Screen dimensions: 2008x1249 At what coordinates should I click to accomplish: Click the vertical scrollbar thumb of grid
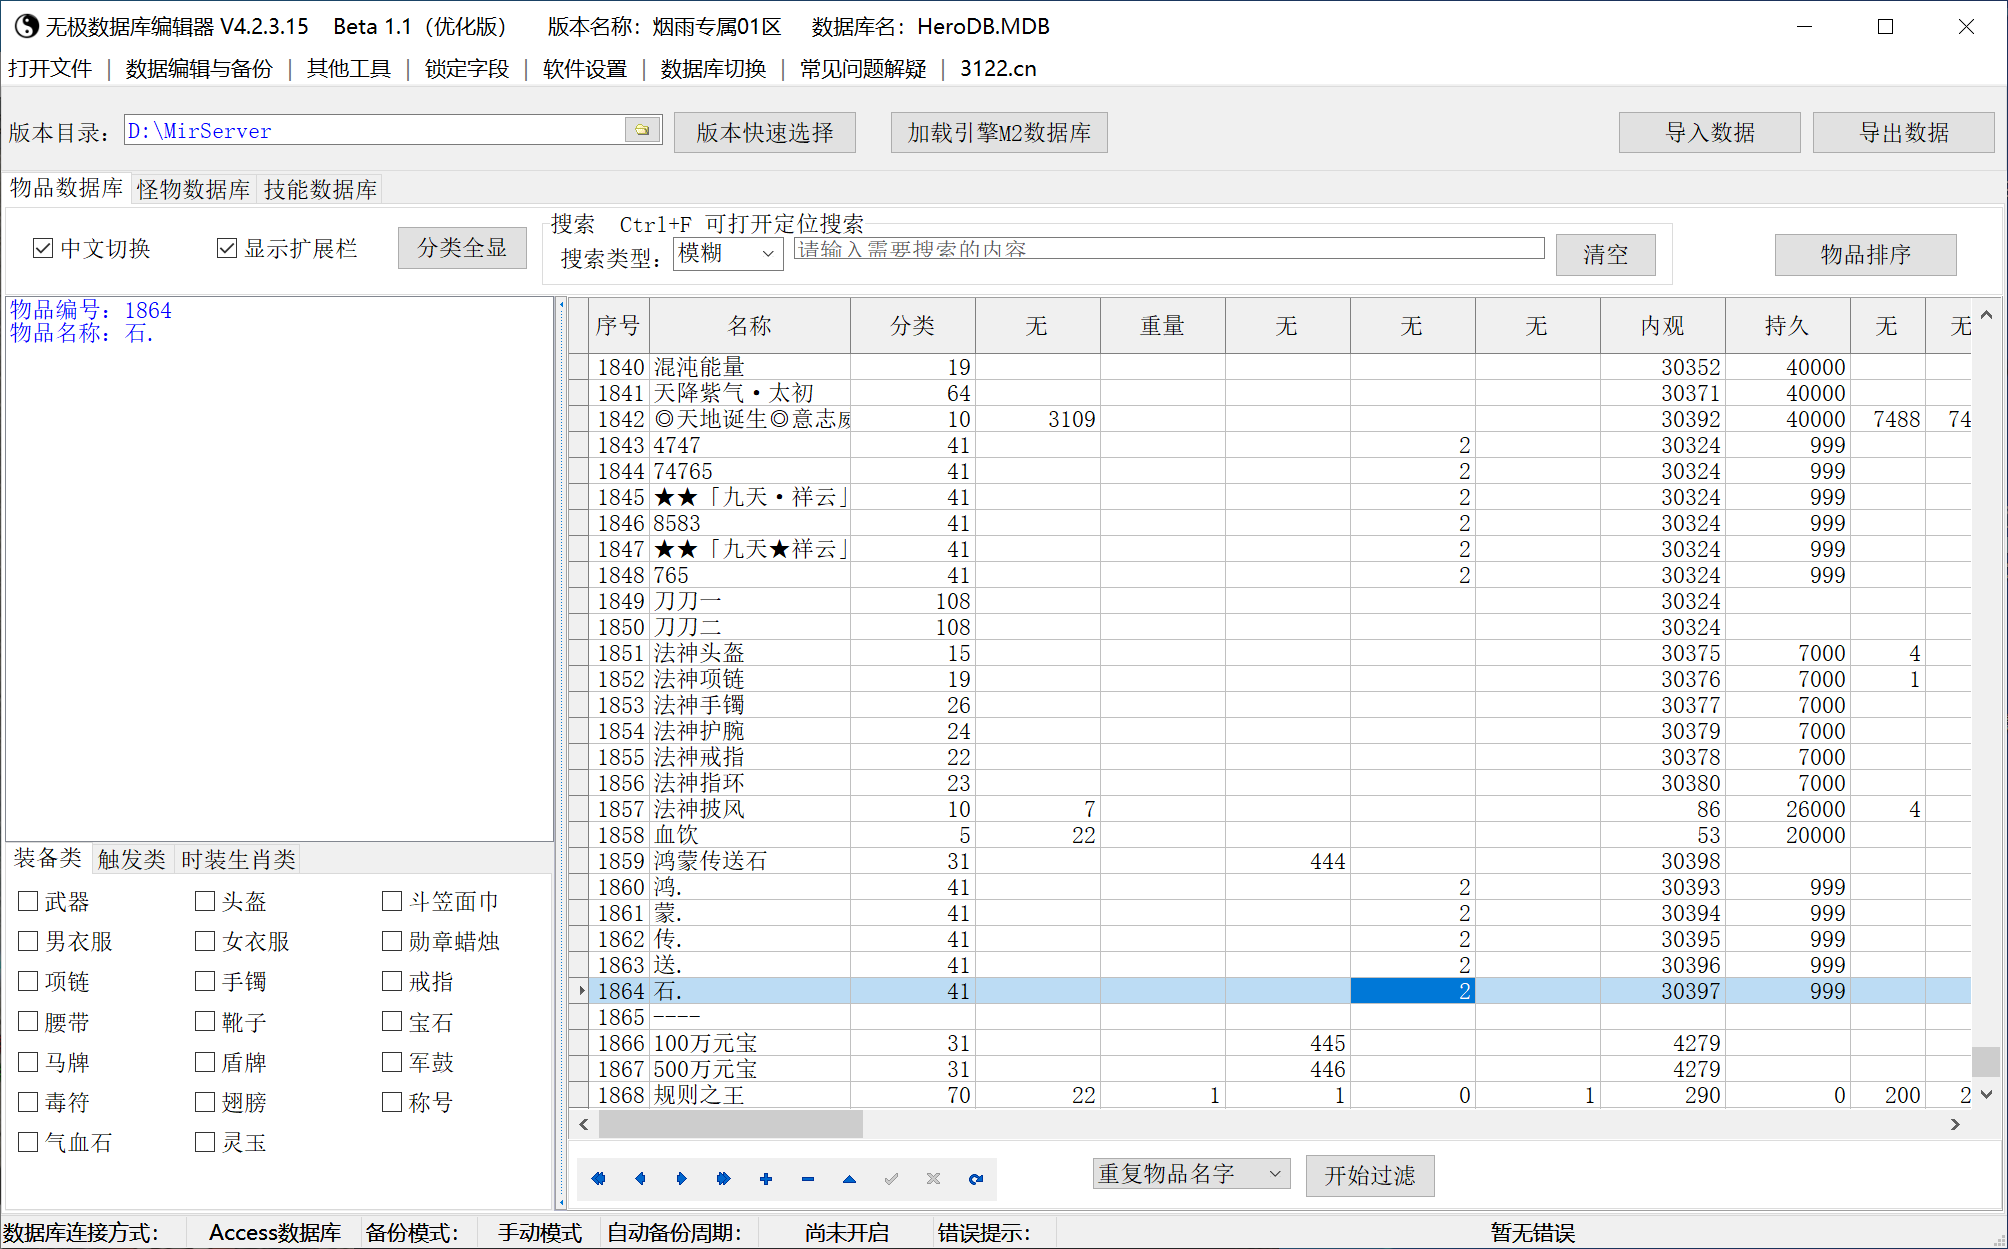[1986, 1060]
